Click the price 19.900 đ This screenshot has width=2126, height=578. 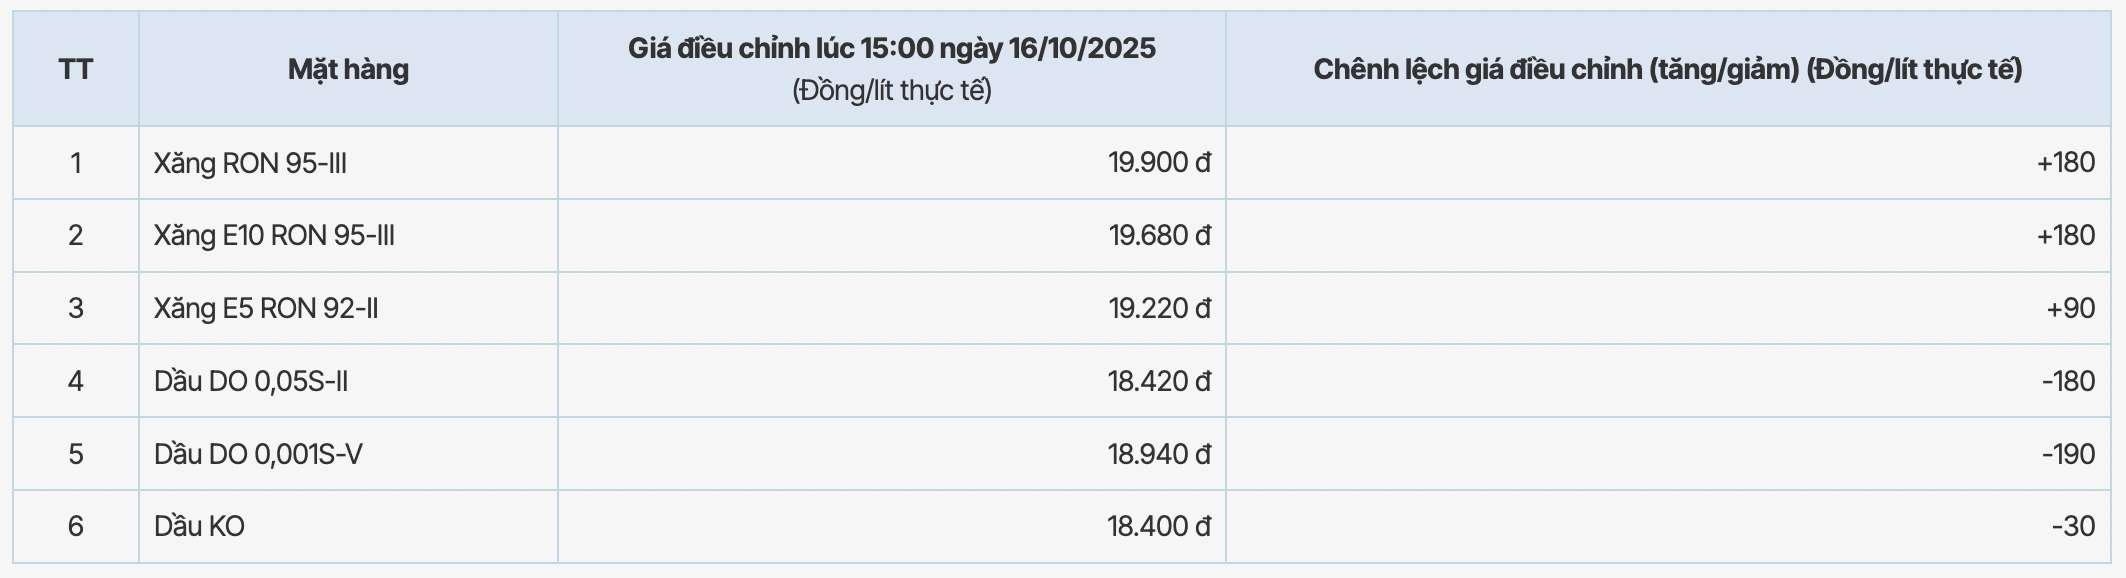1159,163
